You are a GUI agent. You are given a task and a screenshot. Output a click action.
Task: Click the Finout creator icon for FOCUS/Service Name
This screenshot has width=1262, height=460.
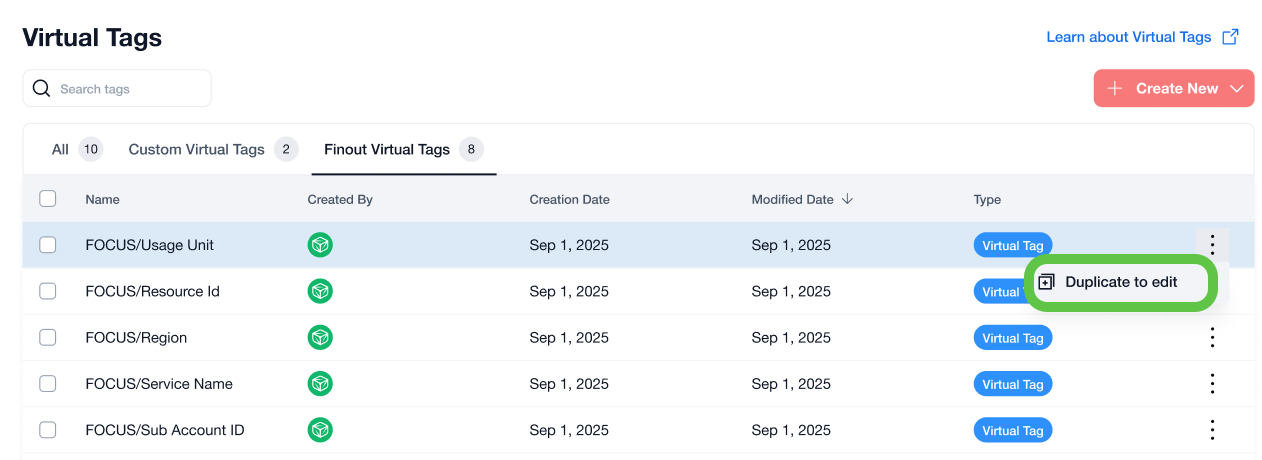320,384
